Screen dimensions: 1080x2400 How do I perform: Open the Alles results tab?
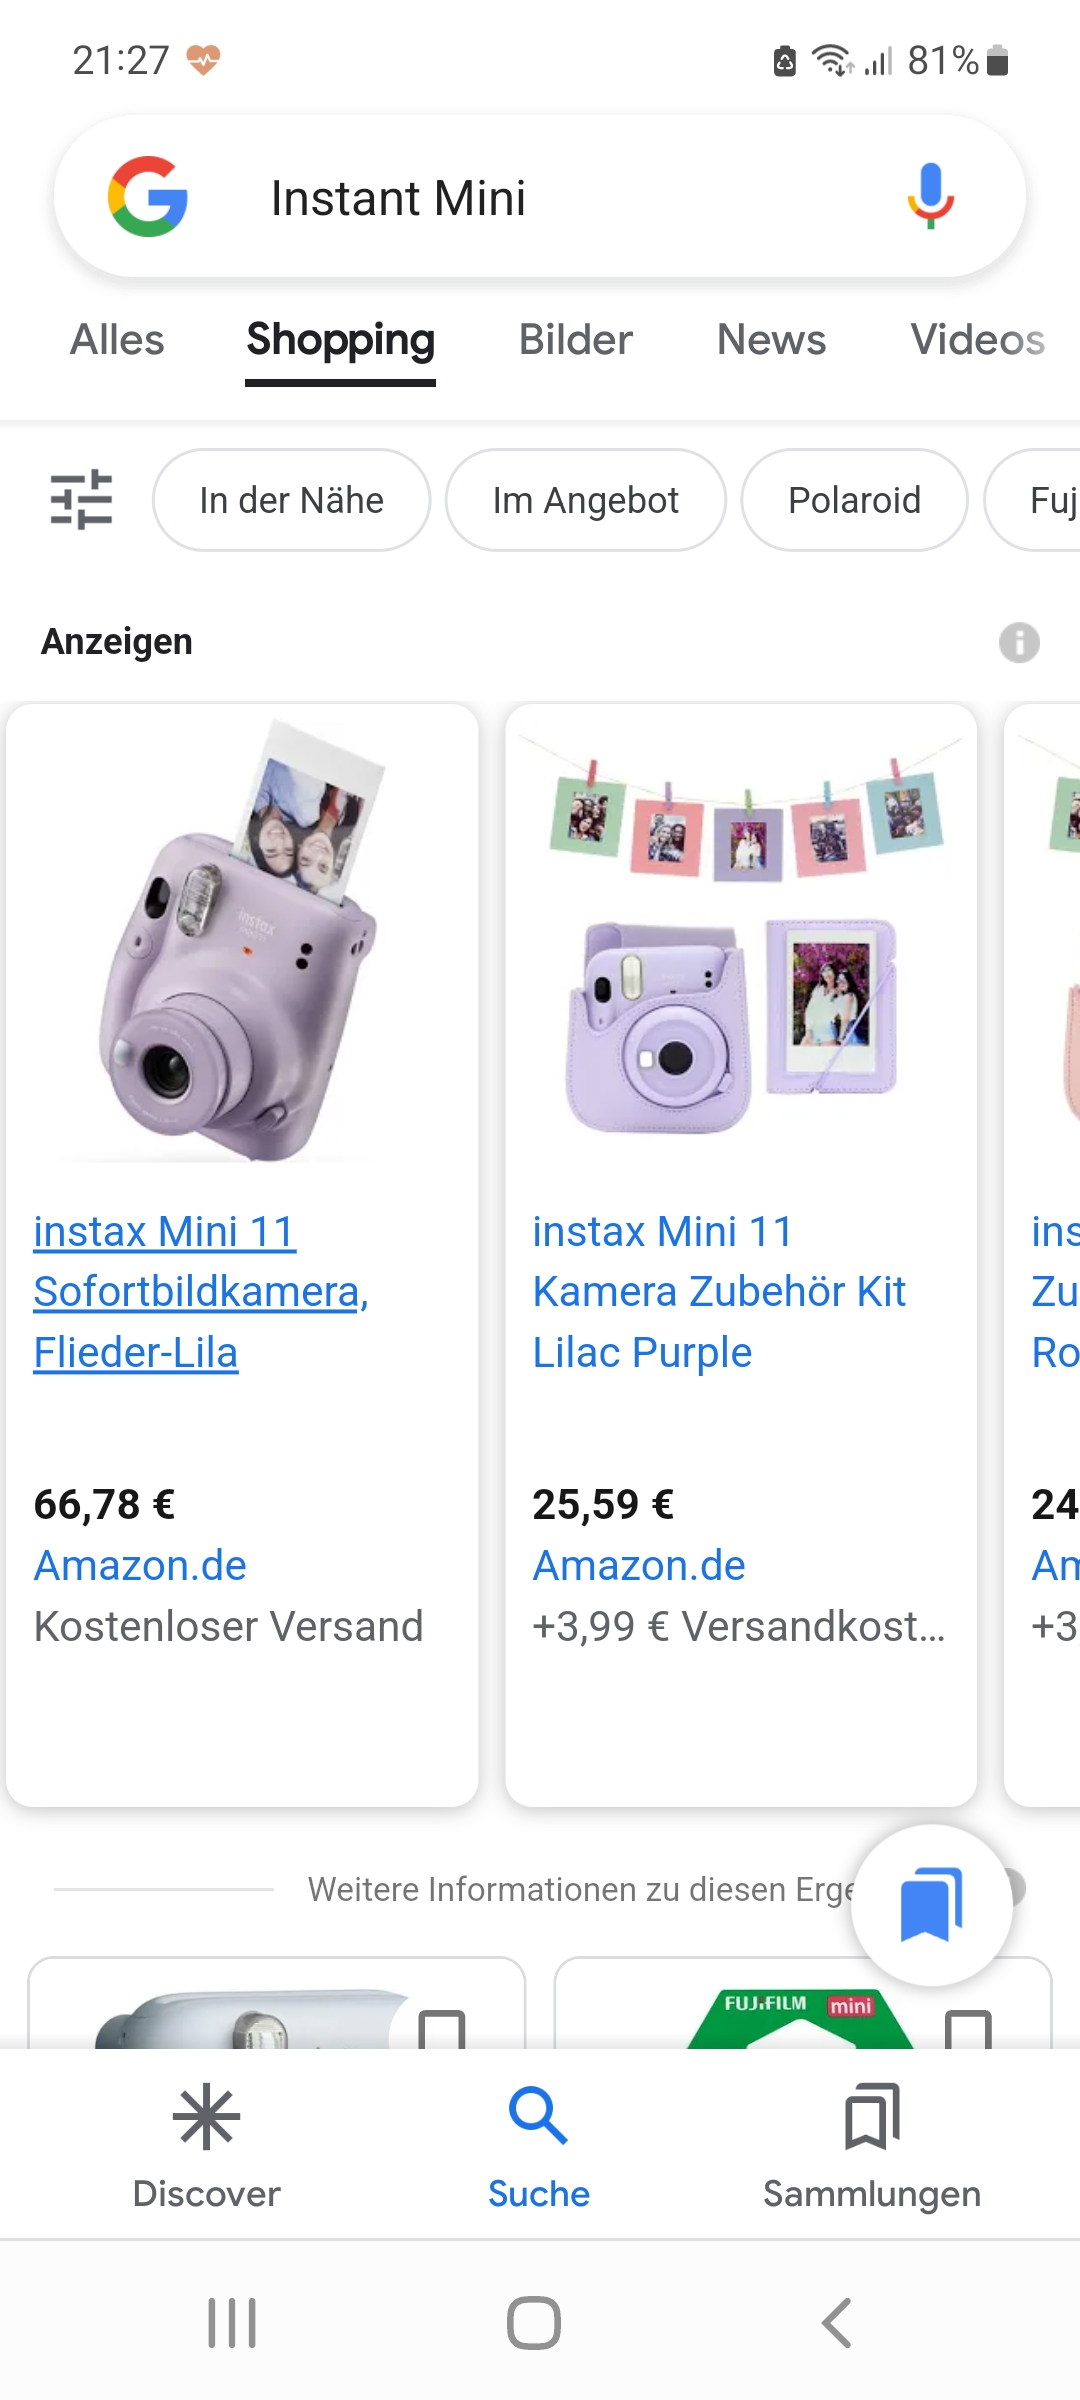coord(117,340)
